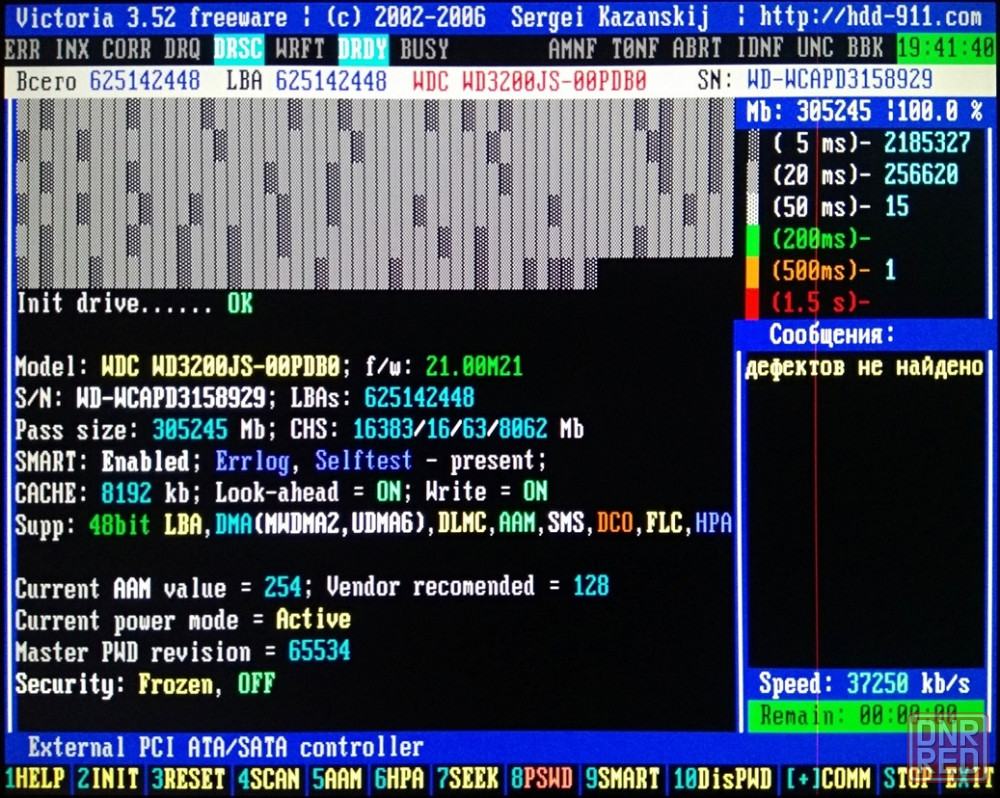Click message дефектов не найдено

pyautogui.click(x=865, y=367)
